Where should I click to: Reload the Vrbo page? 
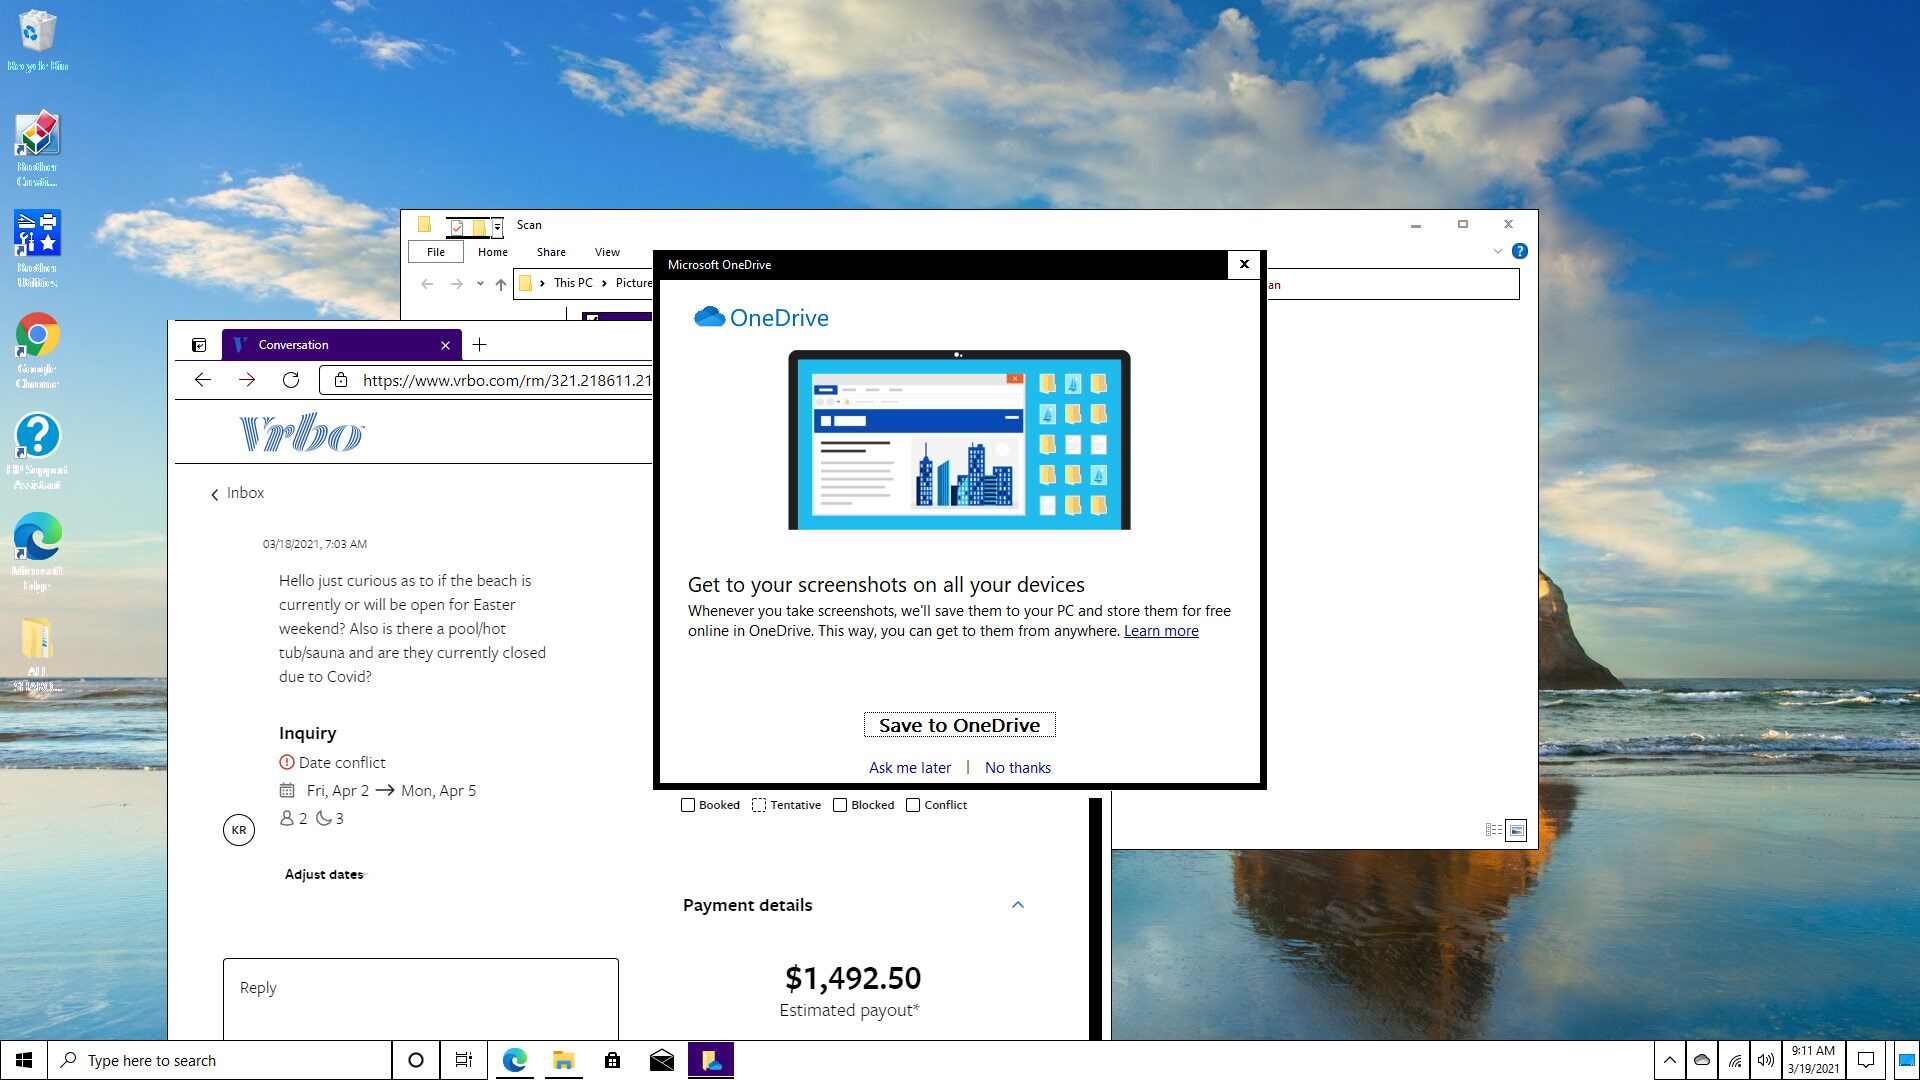(x=291, y=380)
